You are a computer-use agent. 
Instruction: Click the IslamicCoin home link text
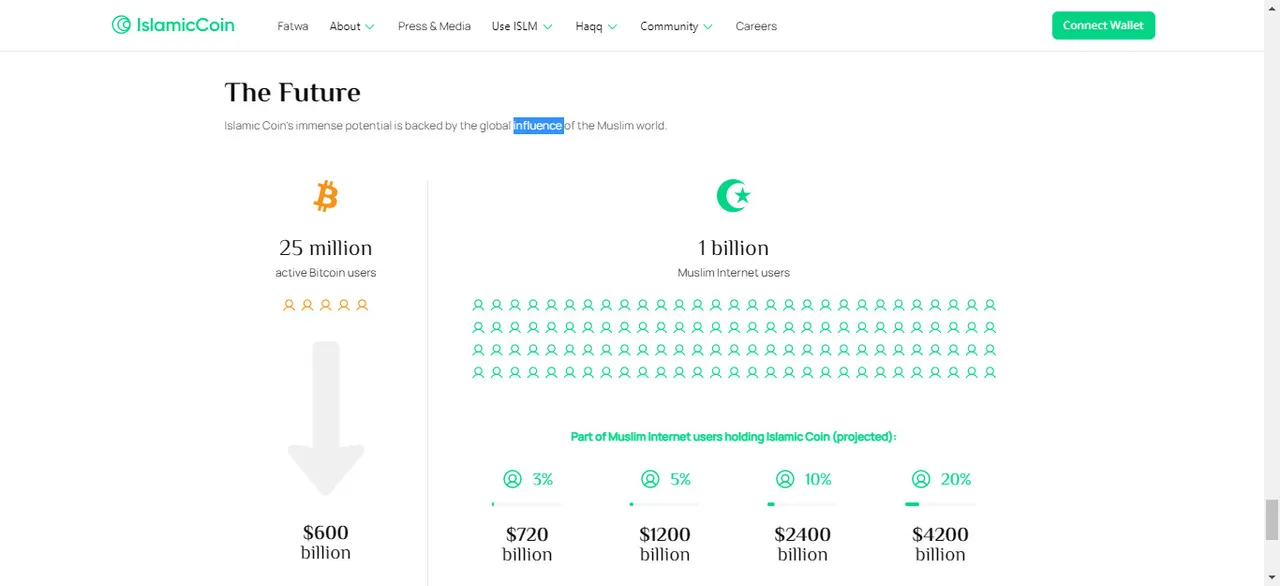click(x=187, y=25)
